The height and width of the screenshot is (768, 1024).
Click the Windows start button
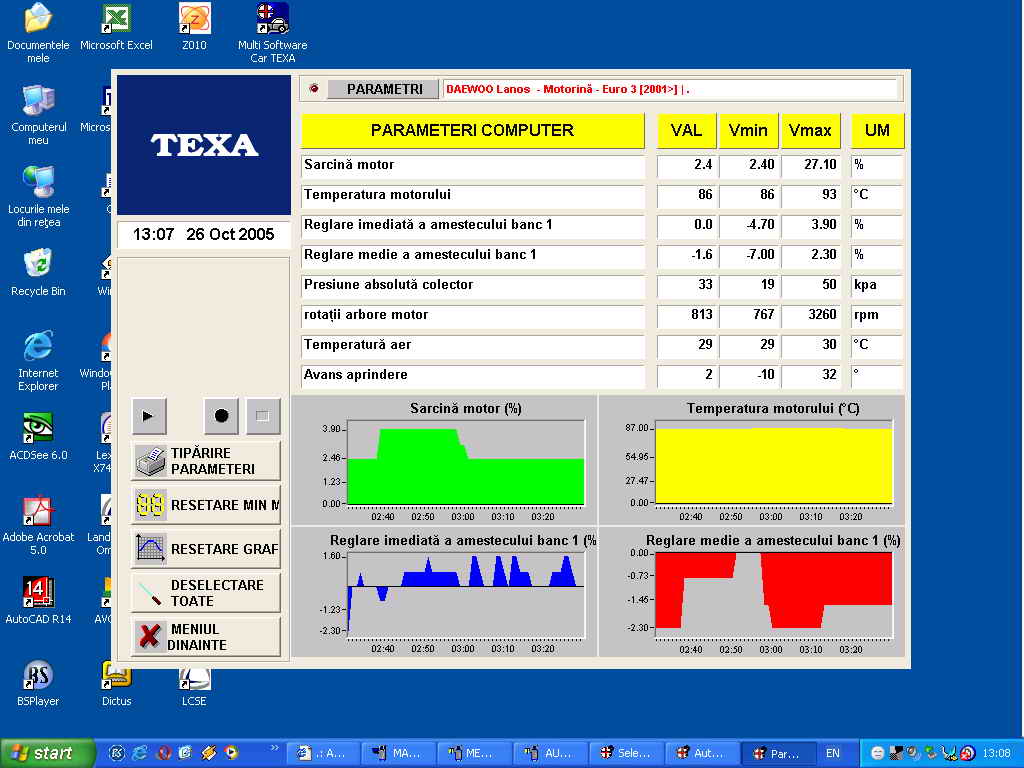pos(47,753)
